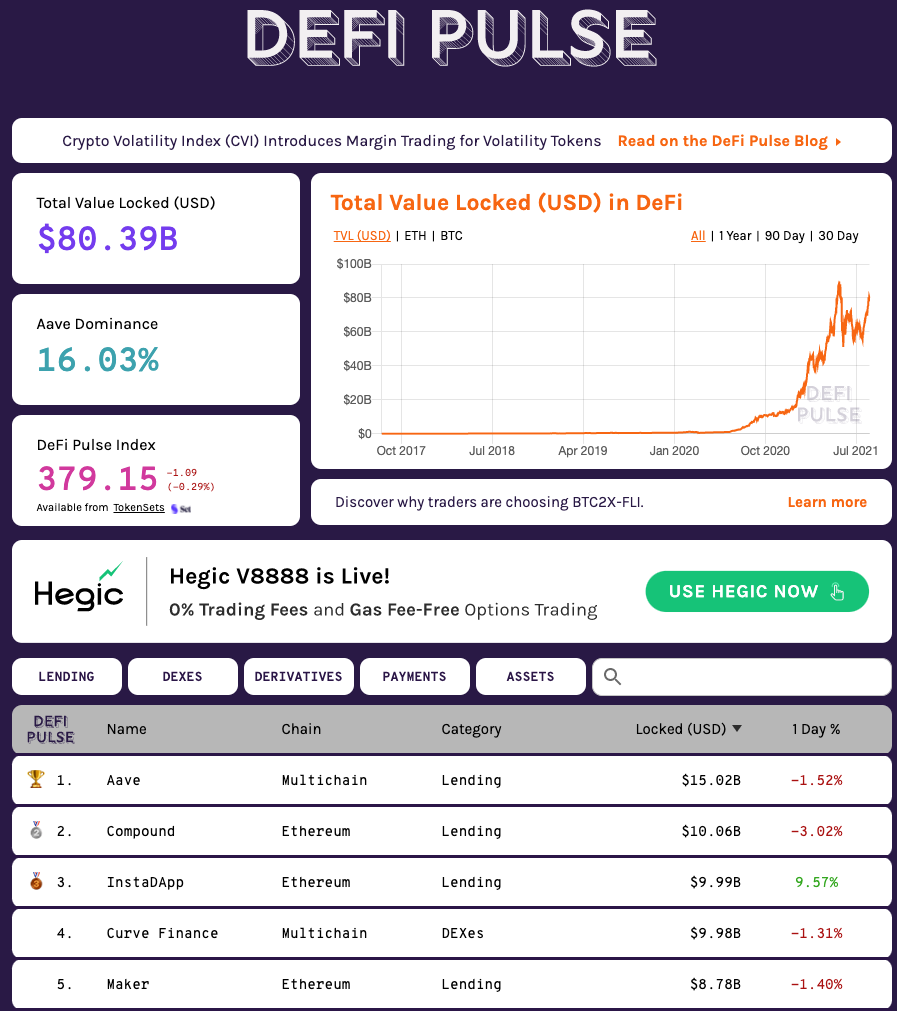Screen dimensions: 897x1011
Task: Click the magnifying glass search icon
Action: pos(613,677)
